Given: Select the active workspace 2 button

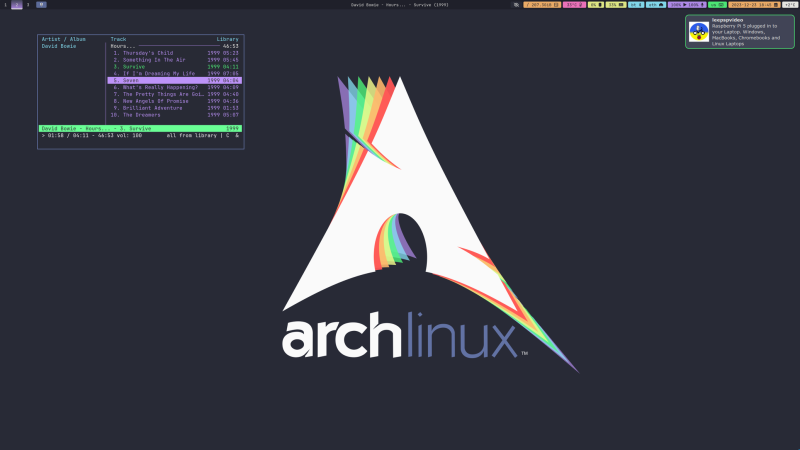Looking at the screenshot, I should click(17, 5).
